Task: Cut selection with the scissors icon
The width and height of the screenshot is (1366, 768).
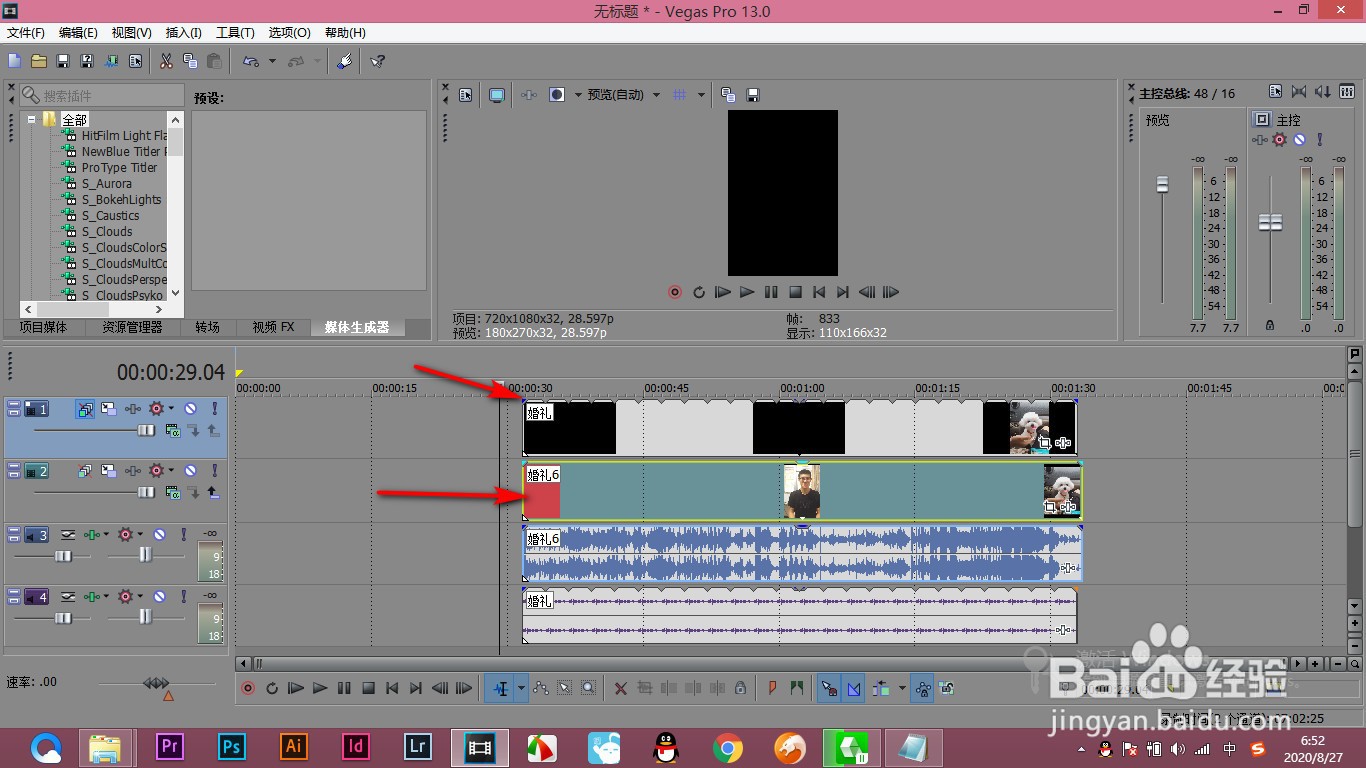Action: click(166, 61)
